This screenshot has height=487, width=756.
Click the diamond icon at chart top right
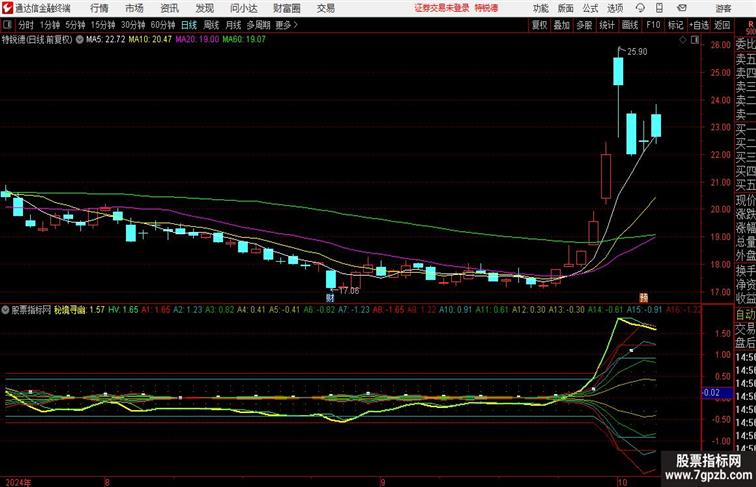(x=683, y=40)
